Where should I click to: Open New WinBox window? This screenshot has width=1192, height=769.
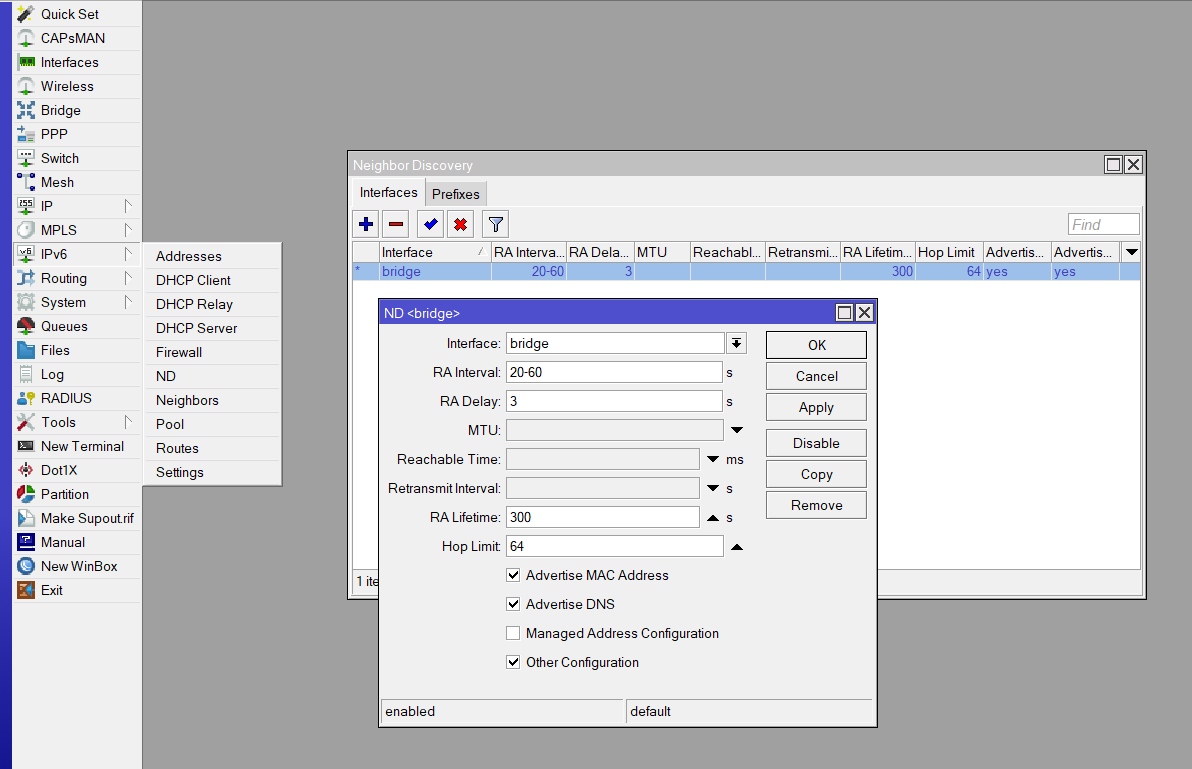[77, 566]
